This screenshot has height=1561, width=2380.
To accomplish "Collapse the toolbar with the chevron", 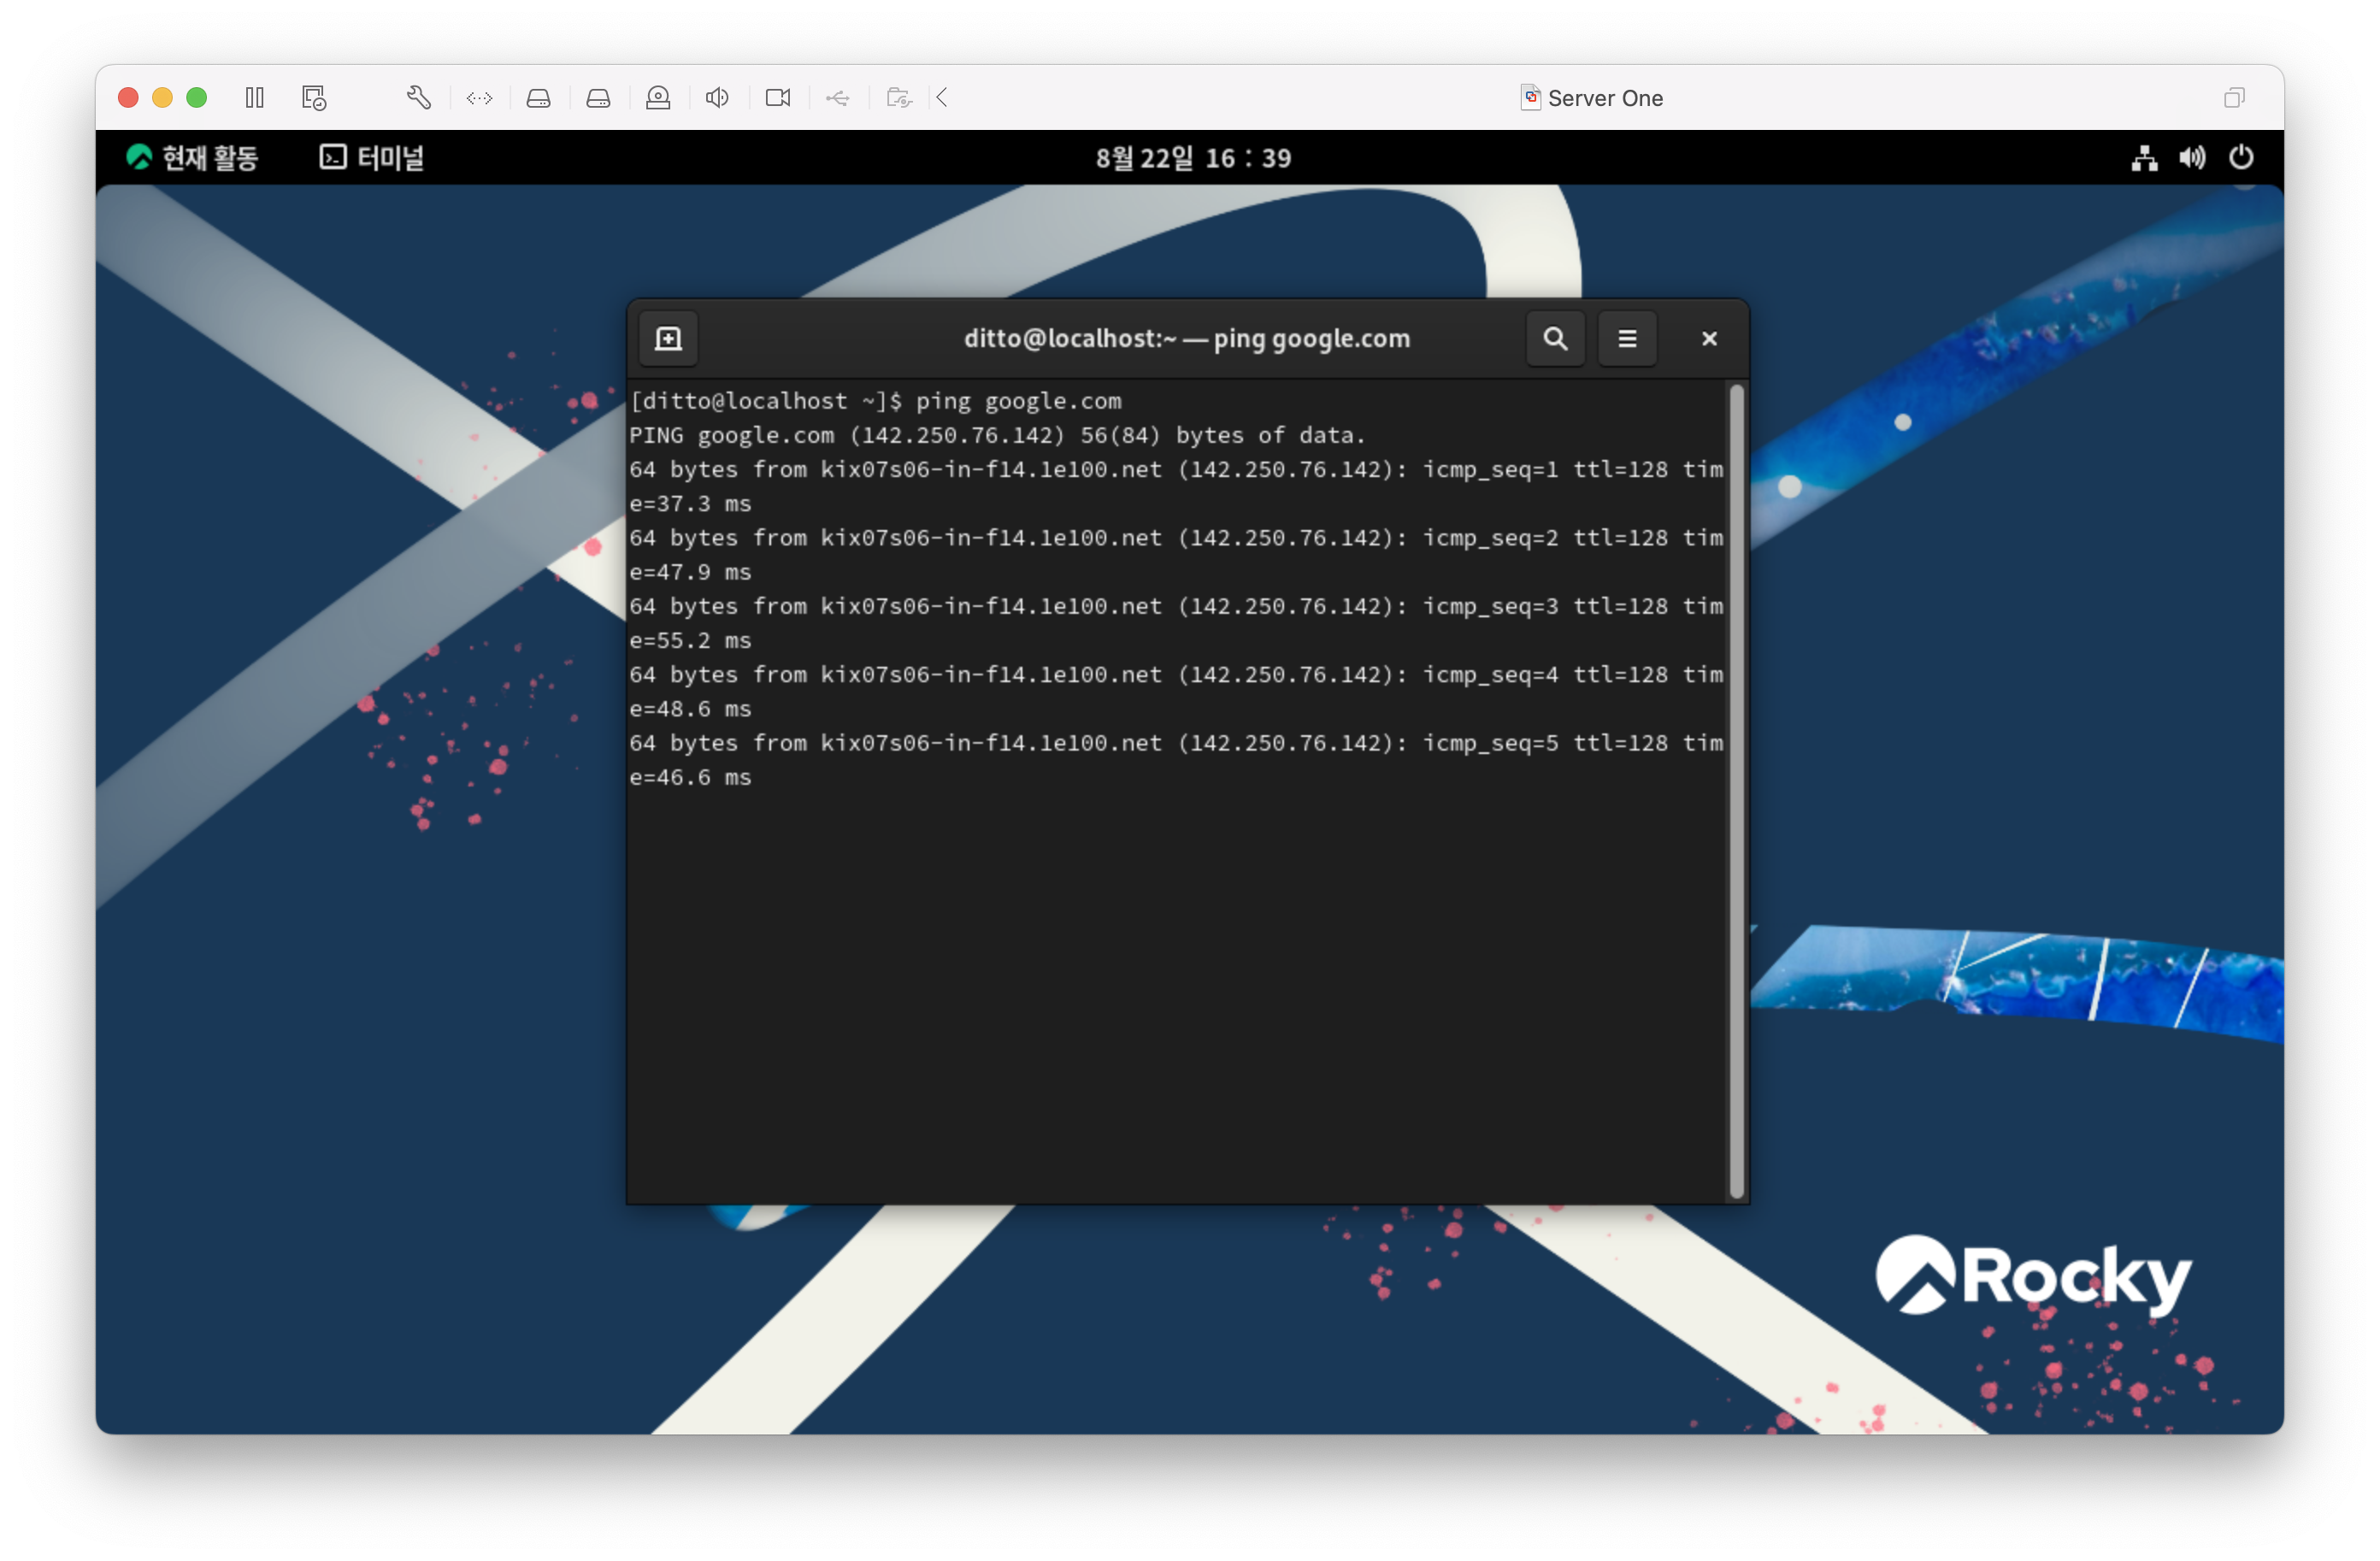I will [x=942, y=97].
